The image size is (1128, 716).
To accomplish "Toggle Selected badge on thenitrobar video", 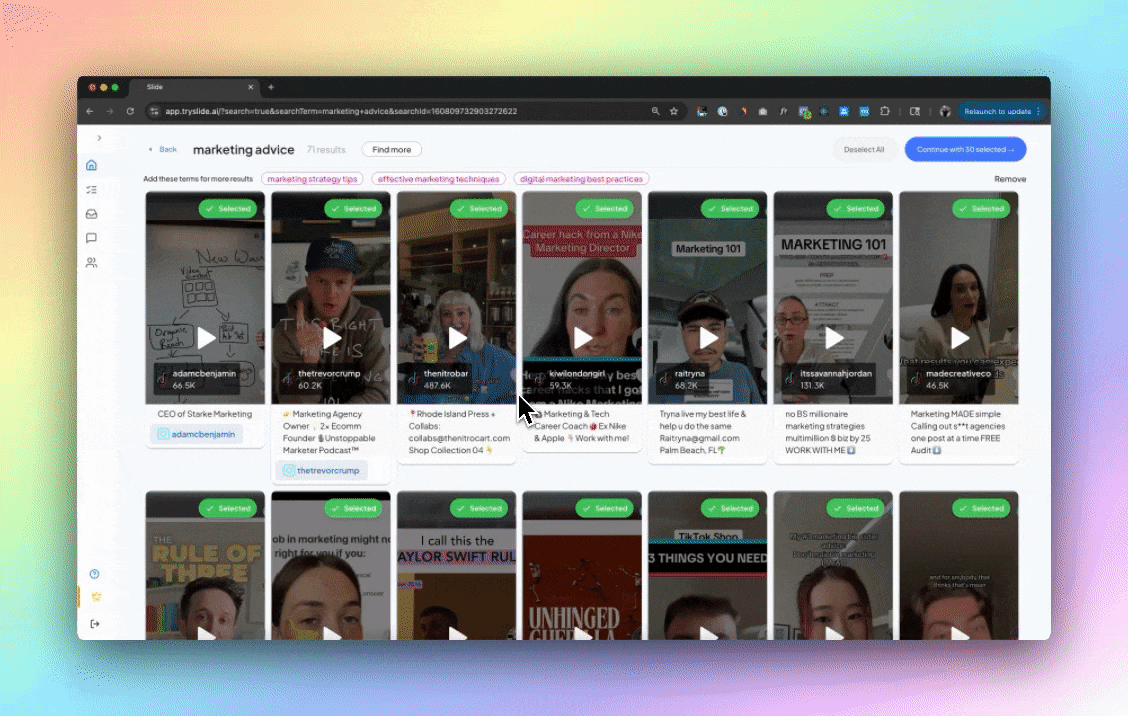I will tap(479, 209).
